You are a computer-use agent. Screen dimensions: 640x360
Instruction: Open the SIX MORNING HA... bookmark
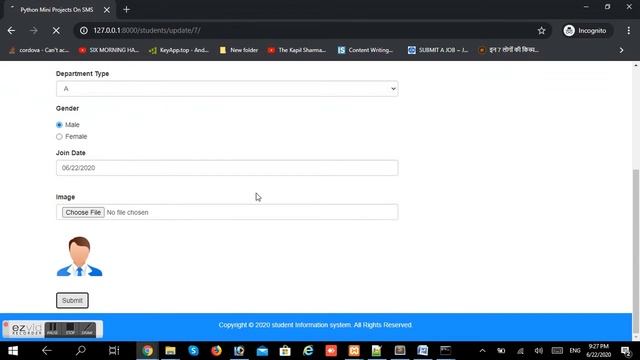tap(109, 50)
